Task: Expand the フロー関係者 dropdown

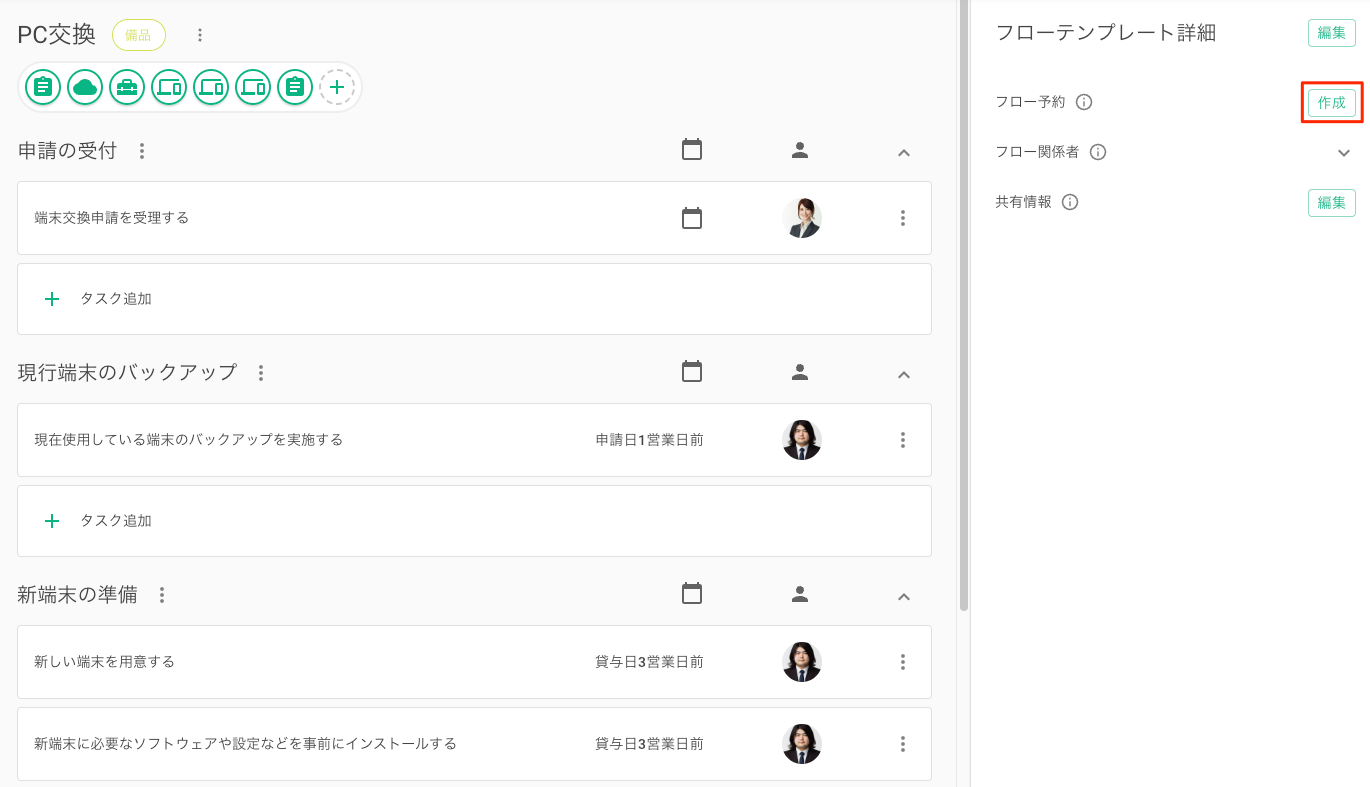Action: [x=1343, y=153]
